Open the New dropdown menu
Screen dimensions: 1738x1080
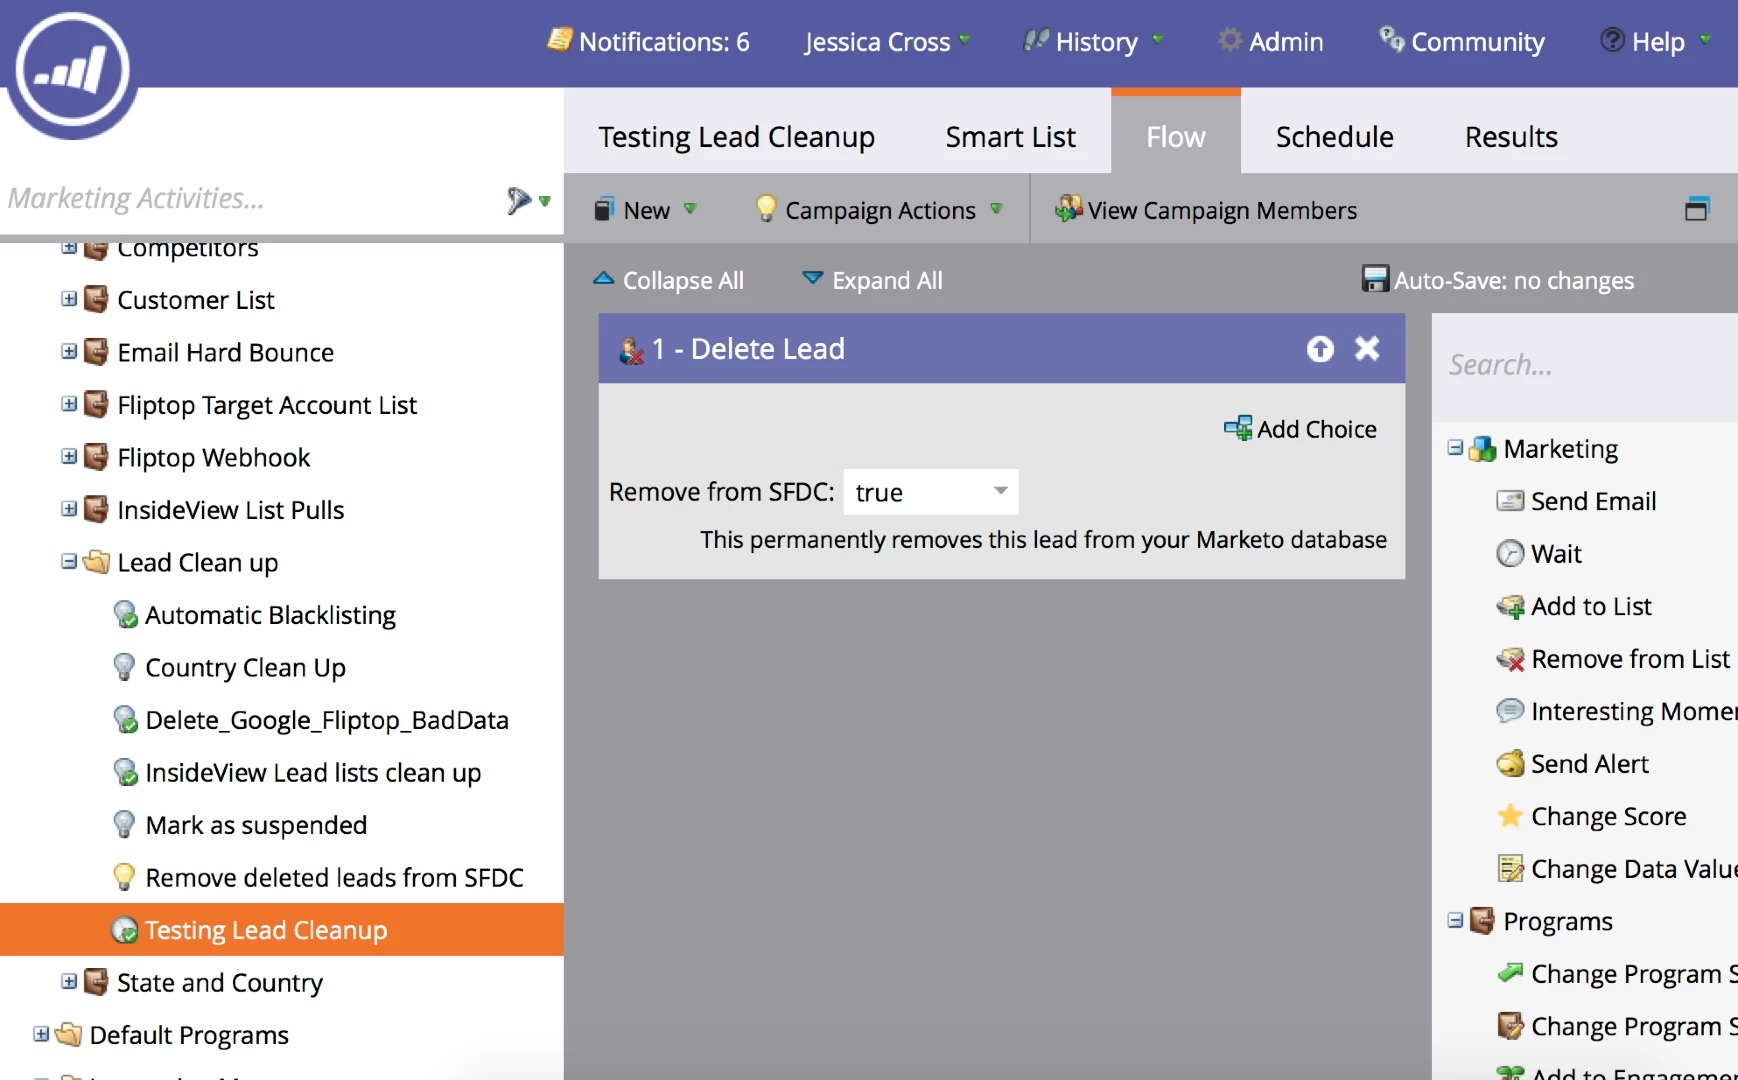tap(645, 210)
